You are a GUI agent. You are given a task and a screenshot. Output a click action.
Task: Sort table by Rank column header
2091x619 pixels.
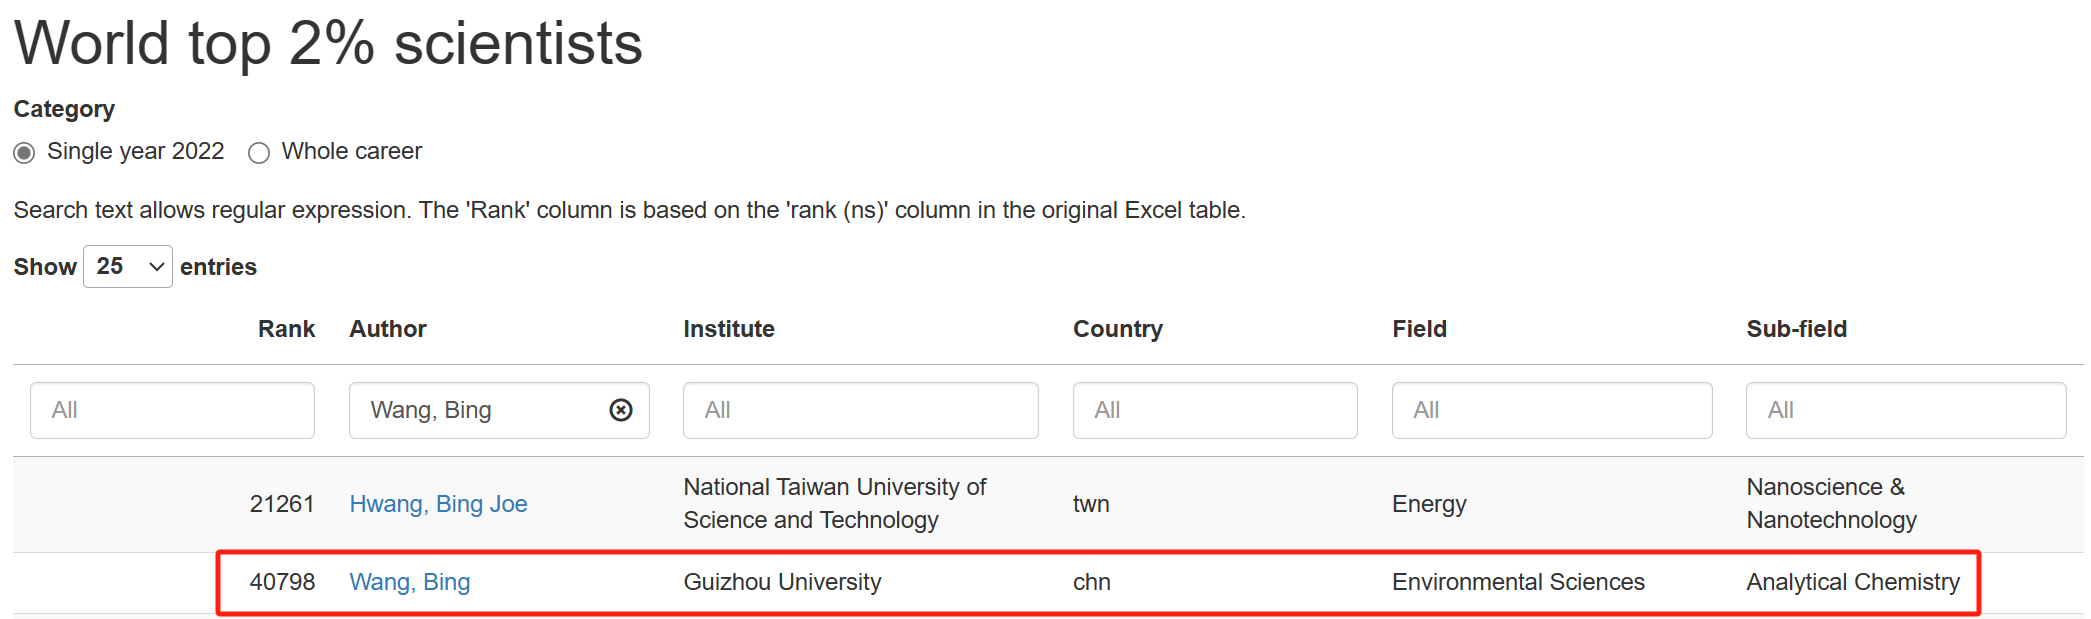(286, 329)
